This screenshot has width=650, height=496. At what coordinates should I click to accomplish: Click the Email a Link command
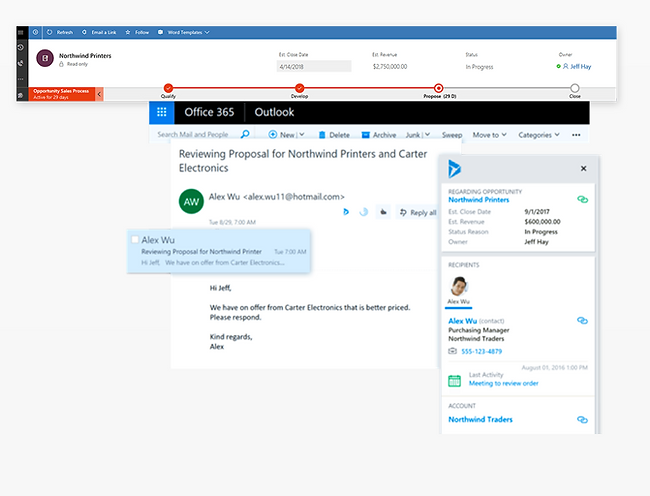click(x=99, y=32)
